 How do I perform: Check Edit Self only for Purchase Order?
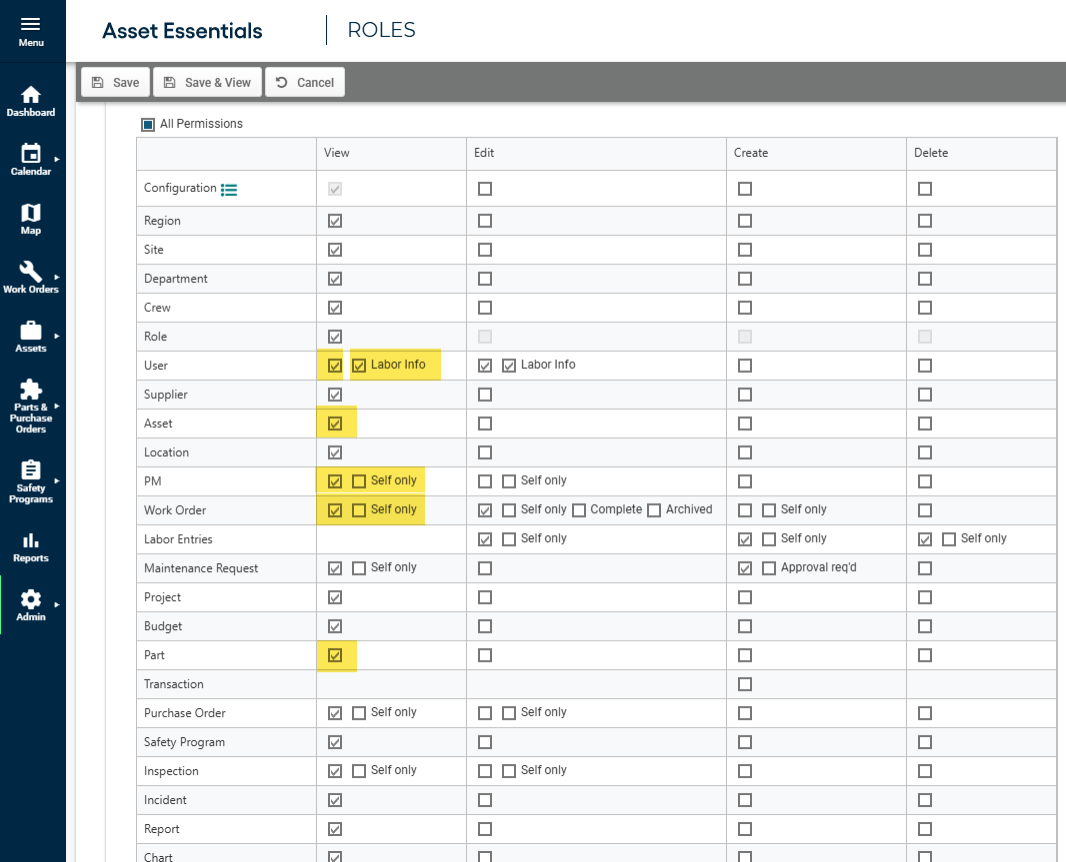(509, 713)
